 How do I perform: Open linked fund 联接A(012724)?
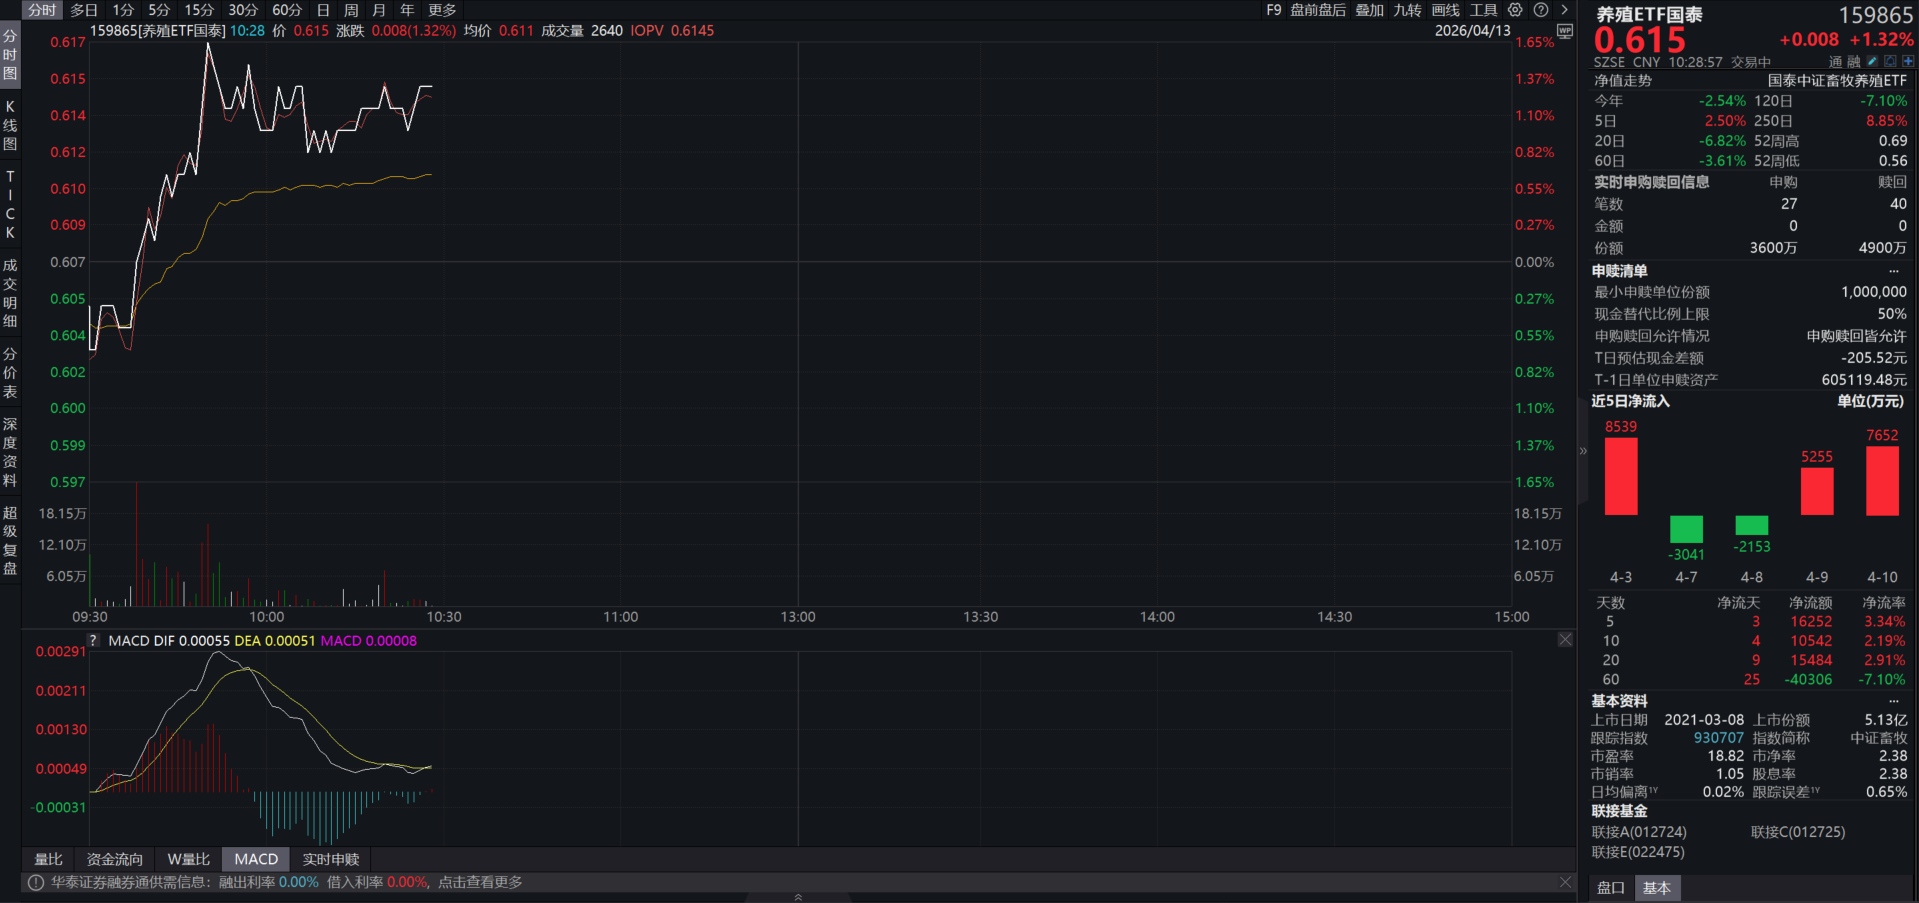tap(1638, 832)
